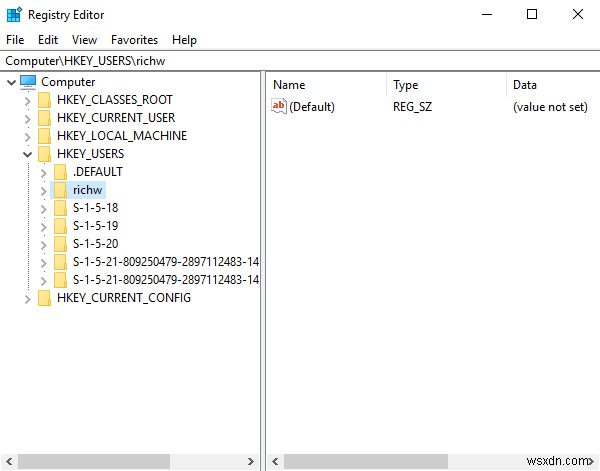The image size is (600, 471).
Task: Click the tree pane left scroll arrow
Action: click(x=9, y=461)
